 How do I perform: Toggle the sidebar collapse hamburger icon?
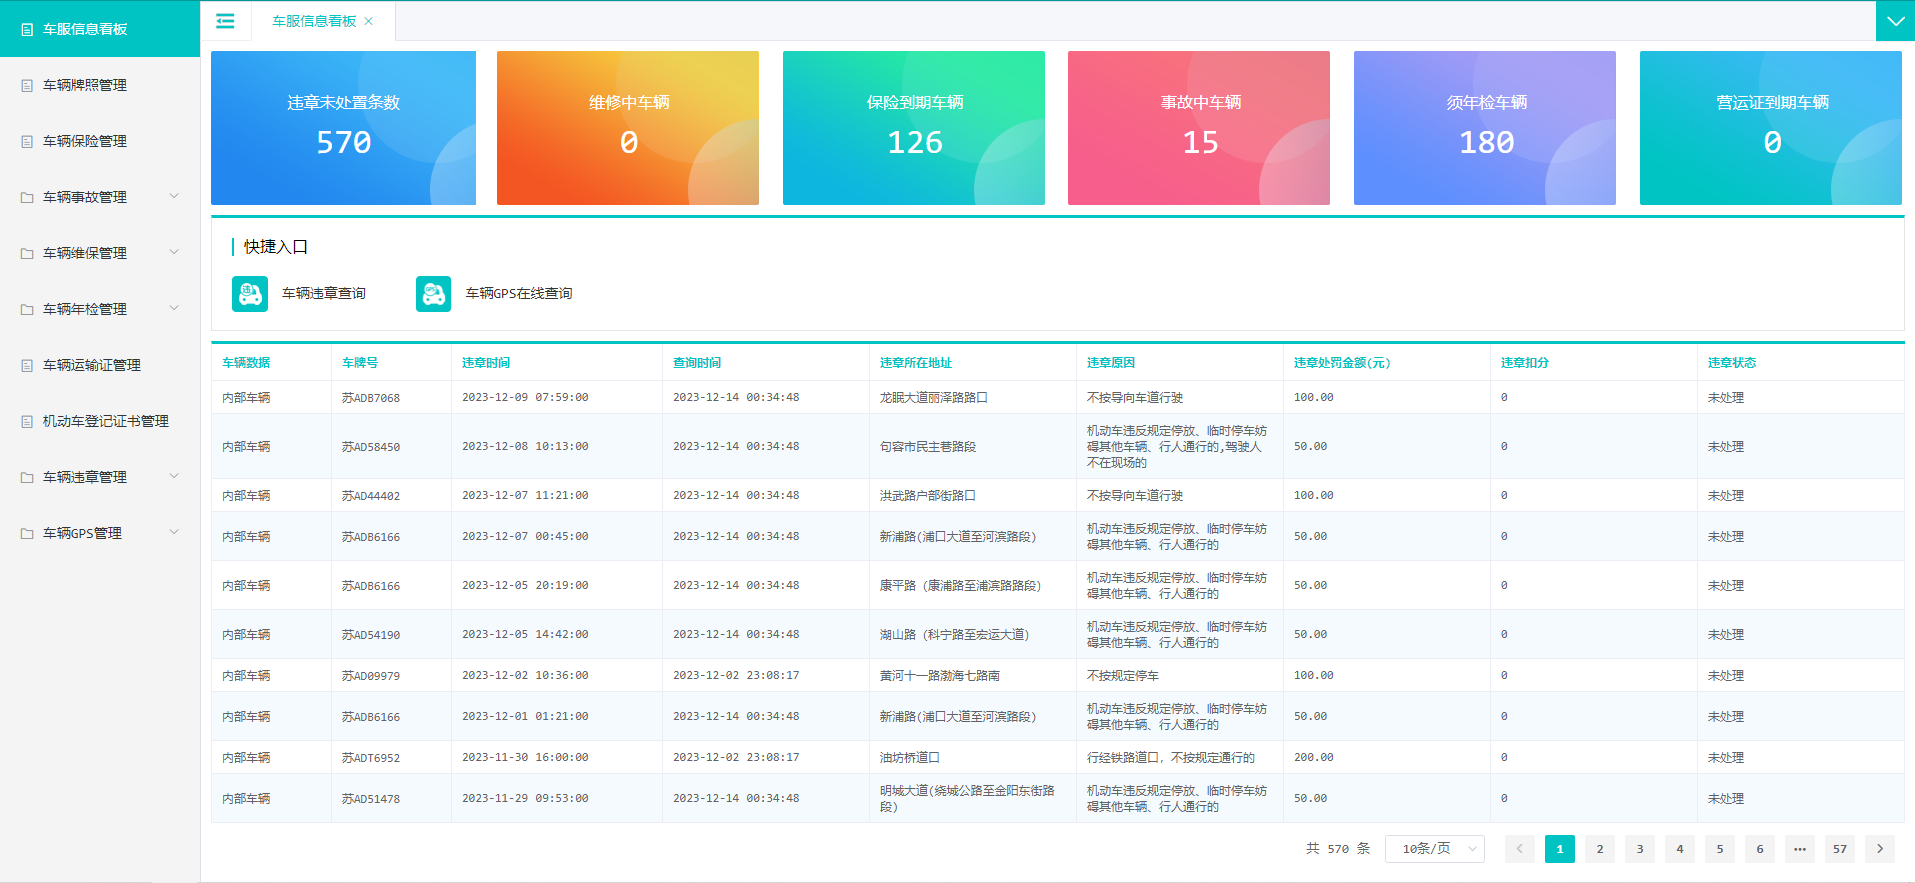225,21
